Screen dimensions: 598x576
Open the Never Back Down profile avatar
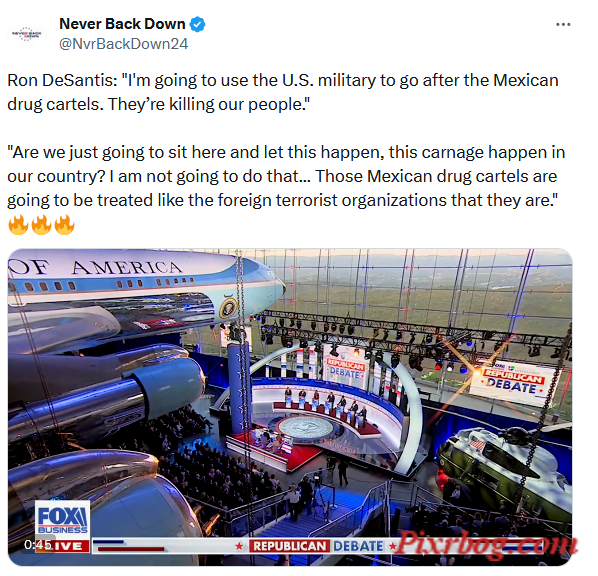26,34
